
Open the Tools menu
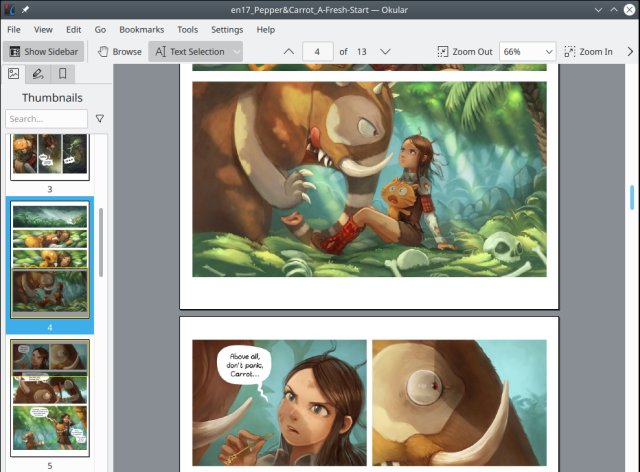(187, 29)
